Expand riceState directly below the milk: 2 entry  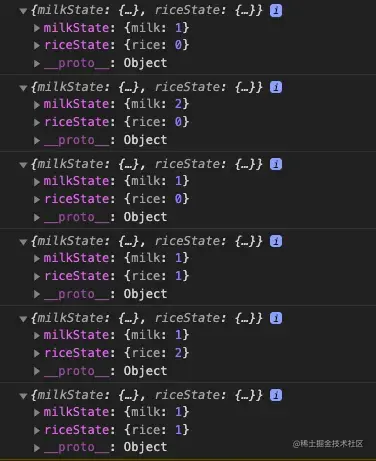click(37, 122)
